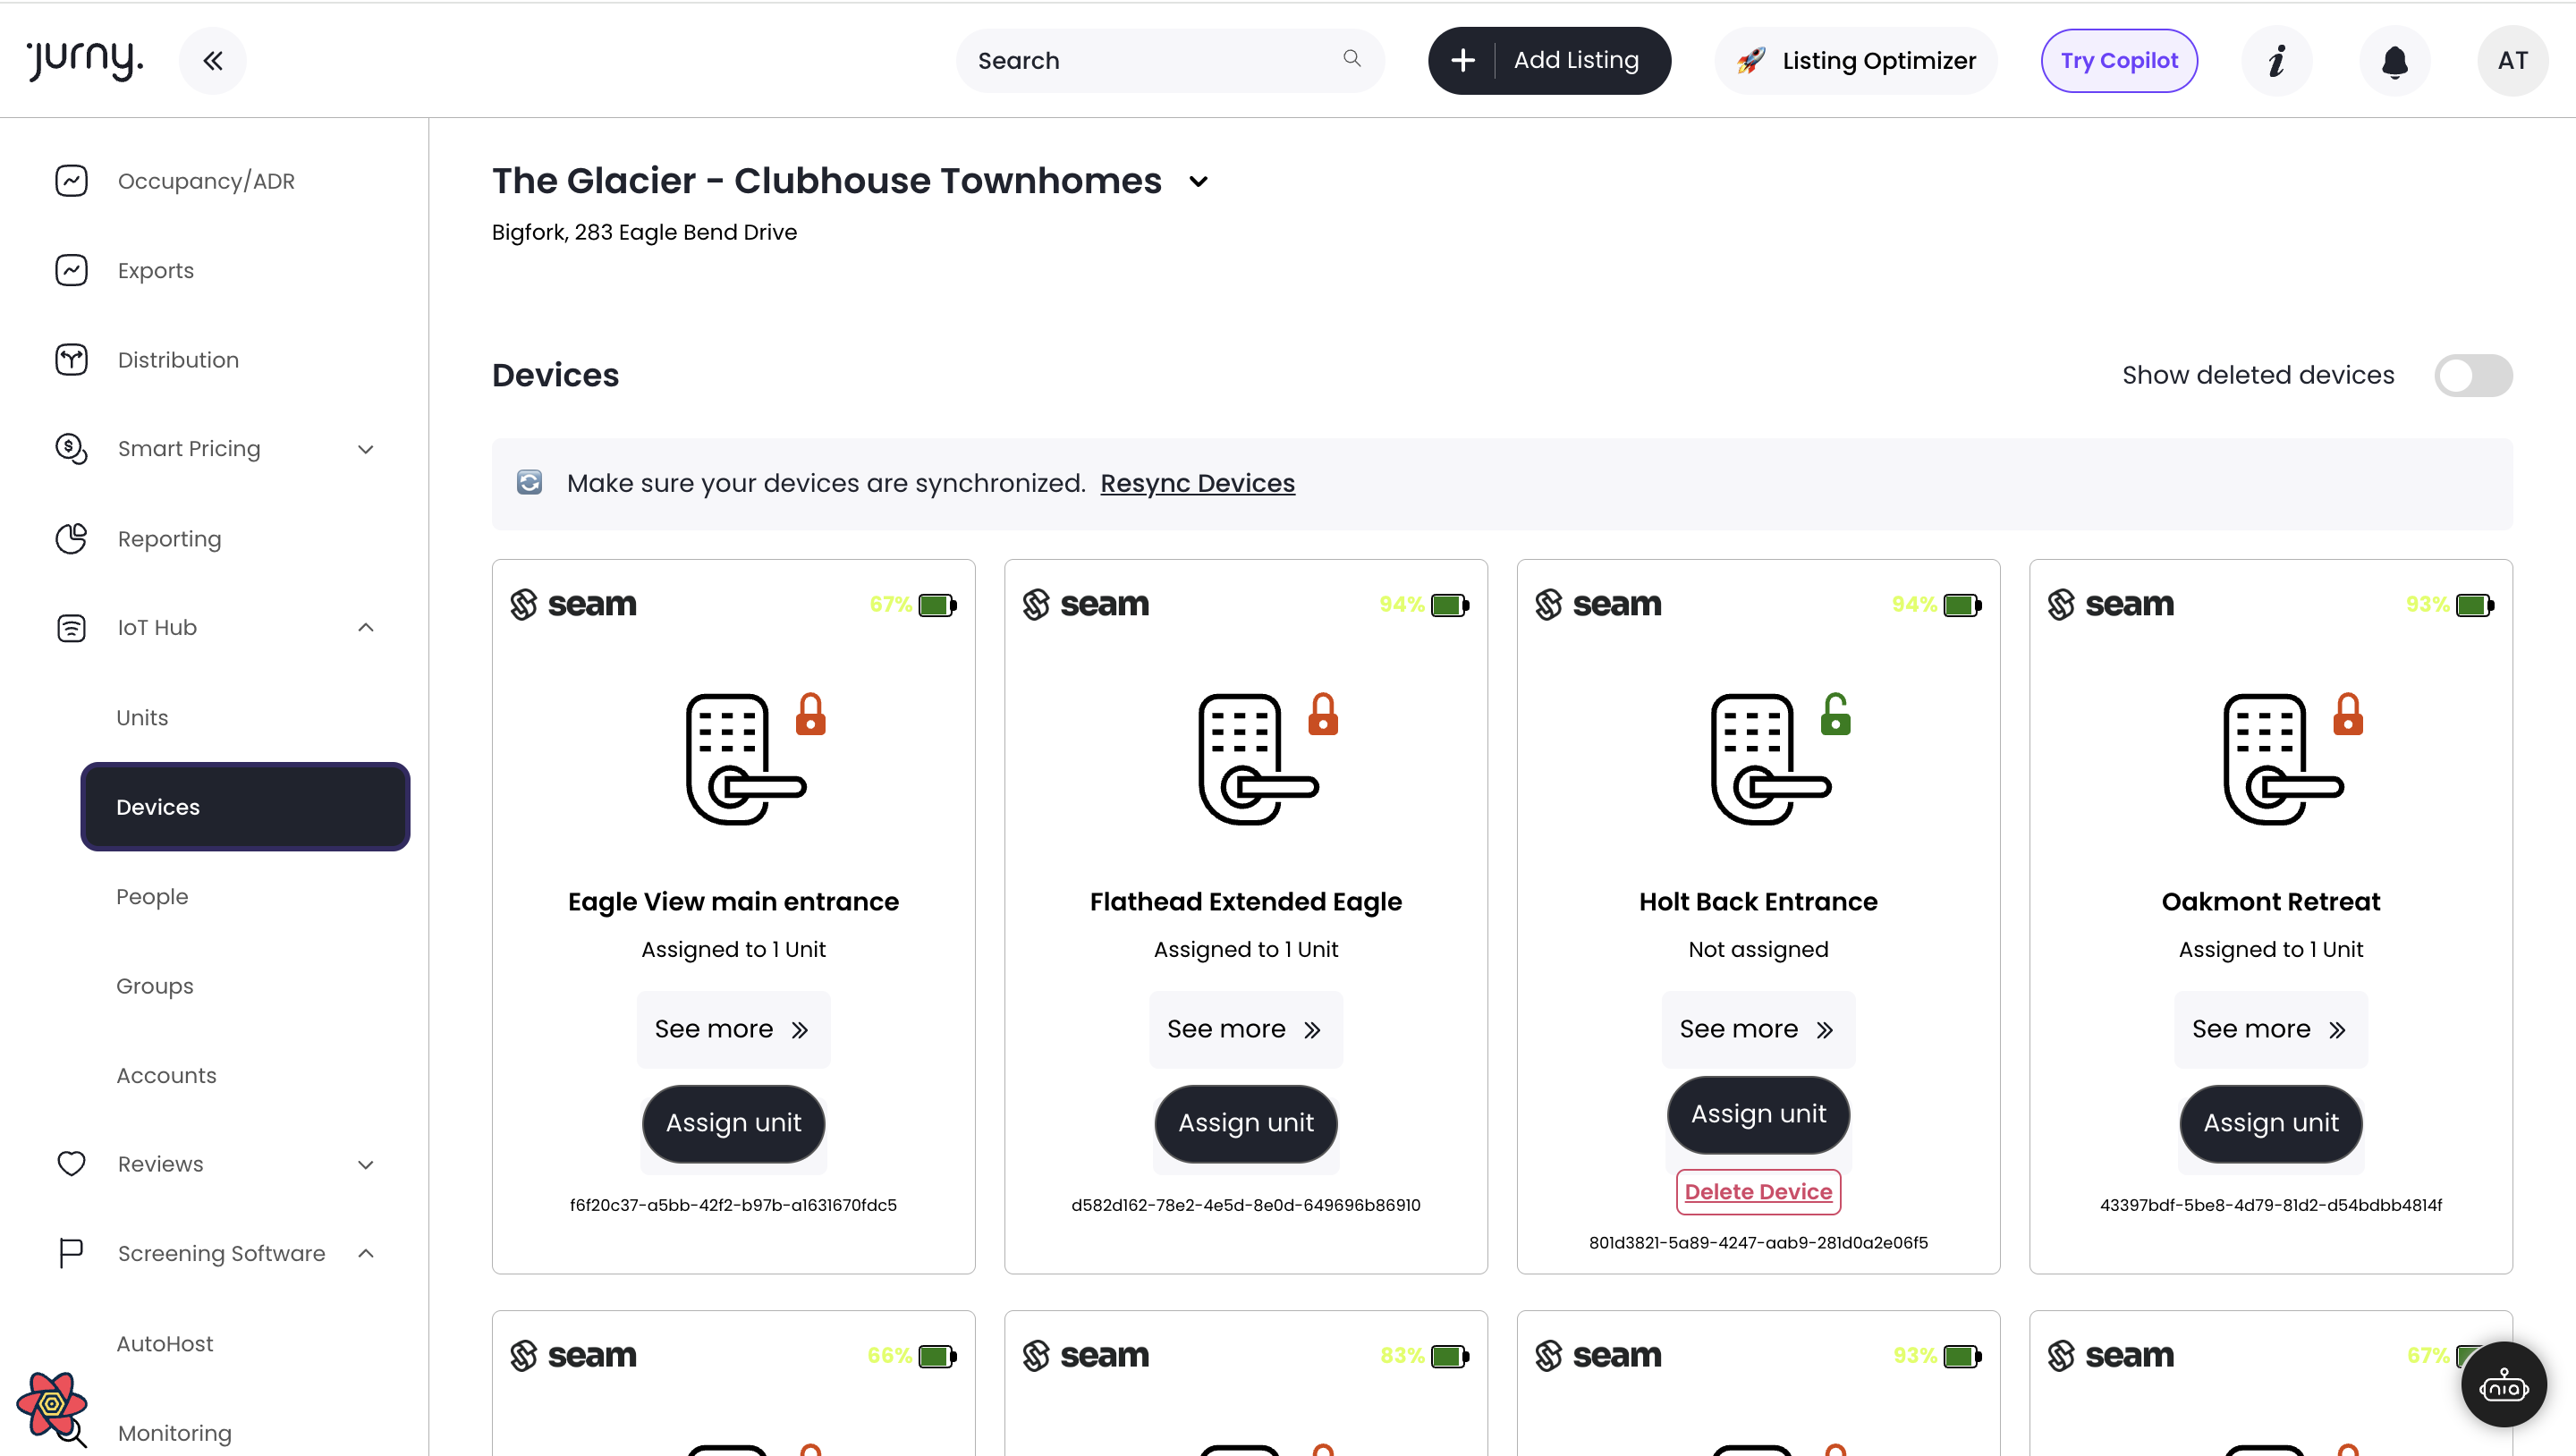Click the React Query devtools flower icon

tap(52, 1404)
